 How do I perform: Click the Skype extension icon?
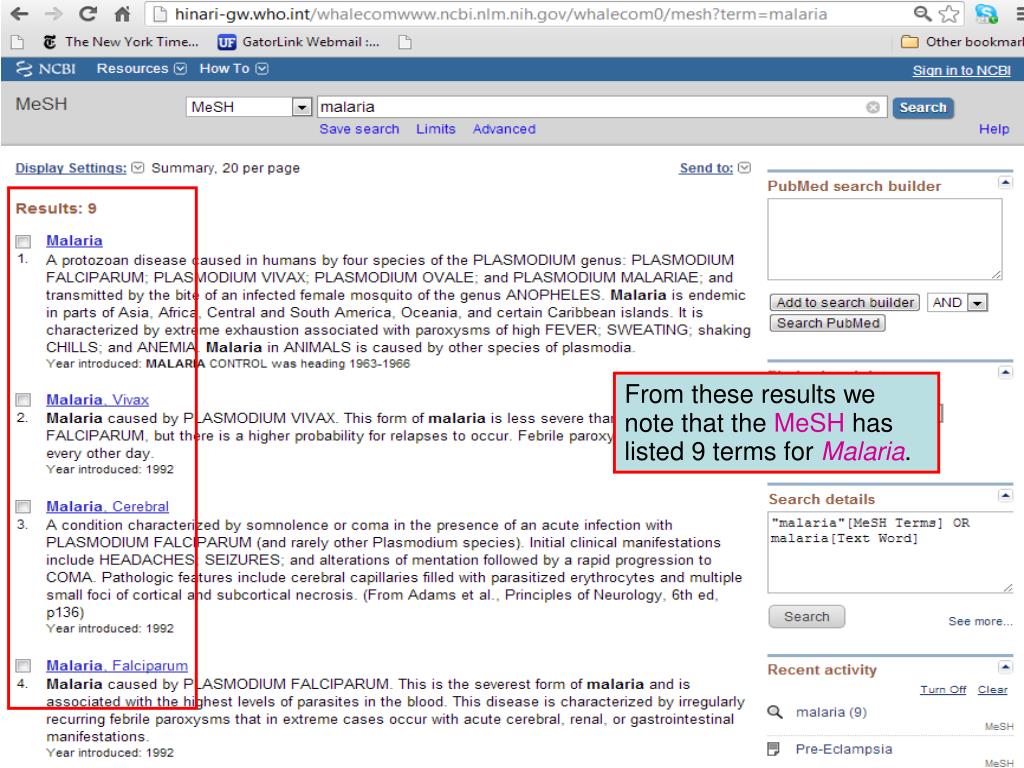pos(986,13)
